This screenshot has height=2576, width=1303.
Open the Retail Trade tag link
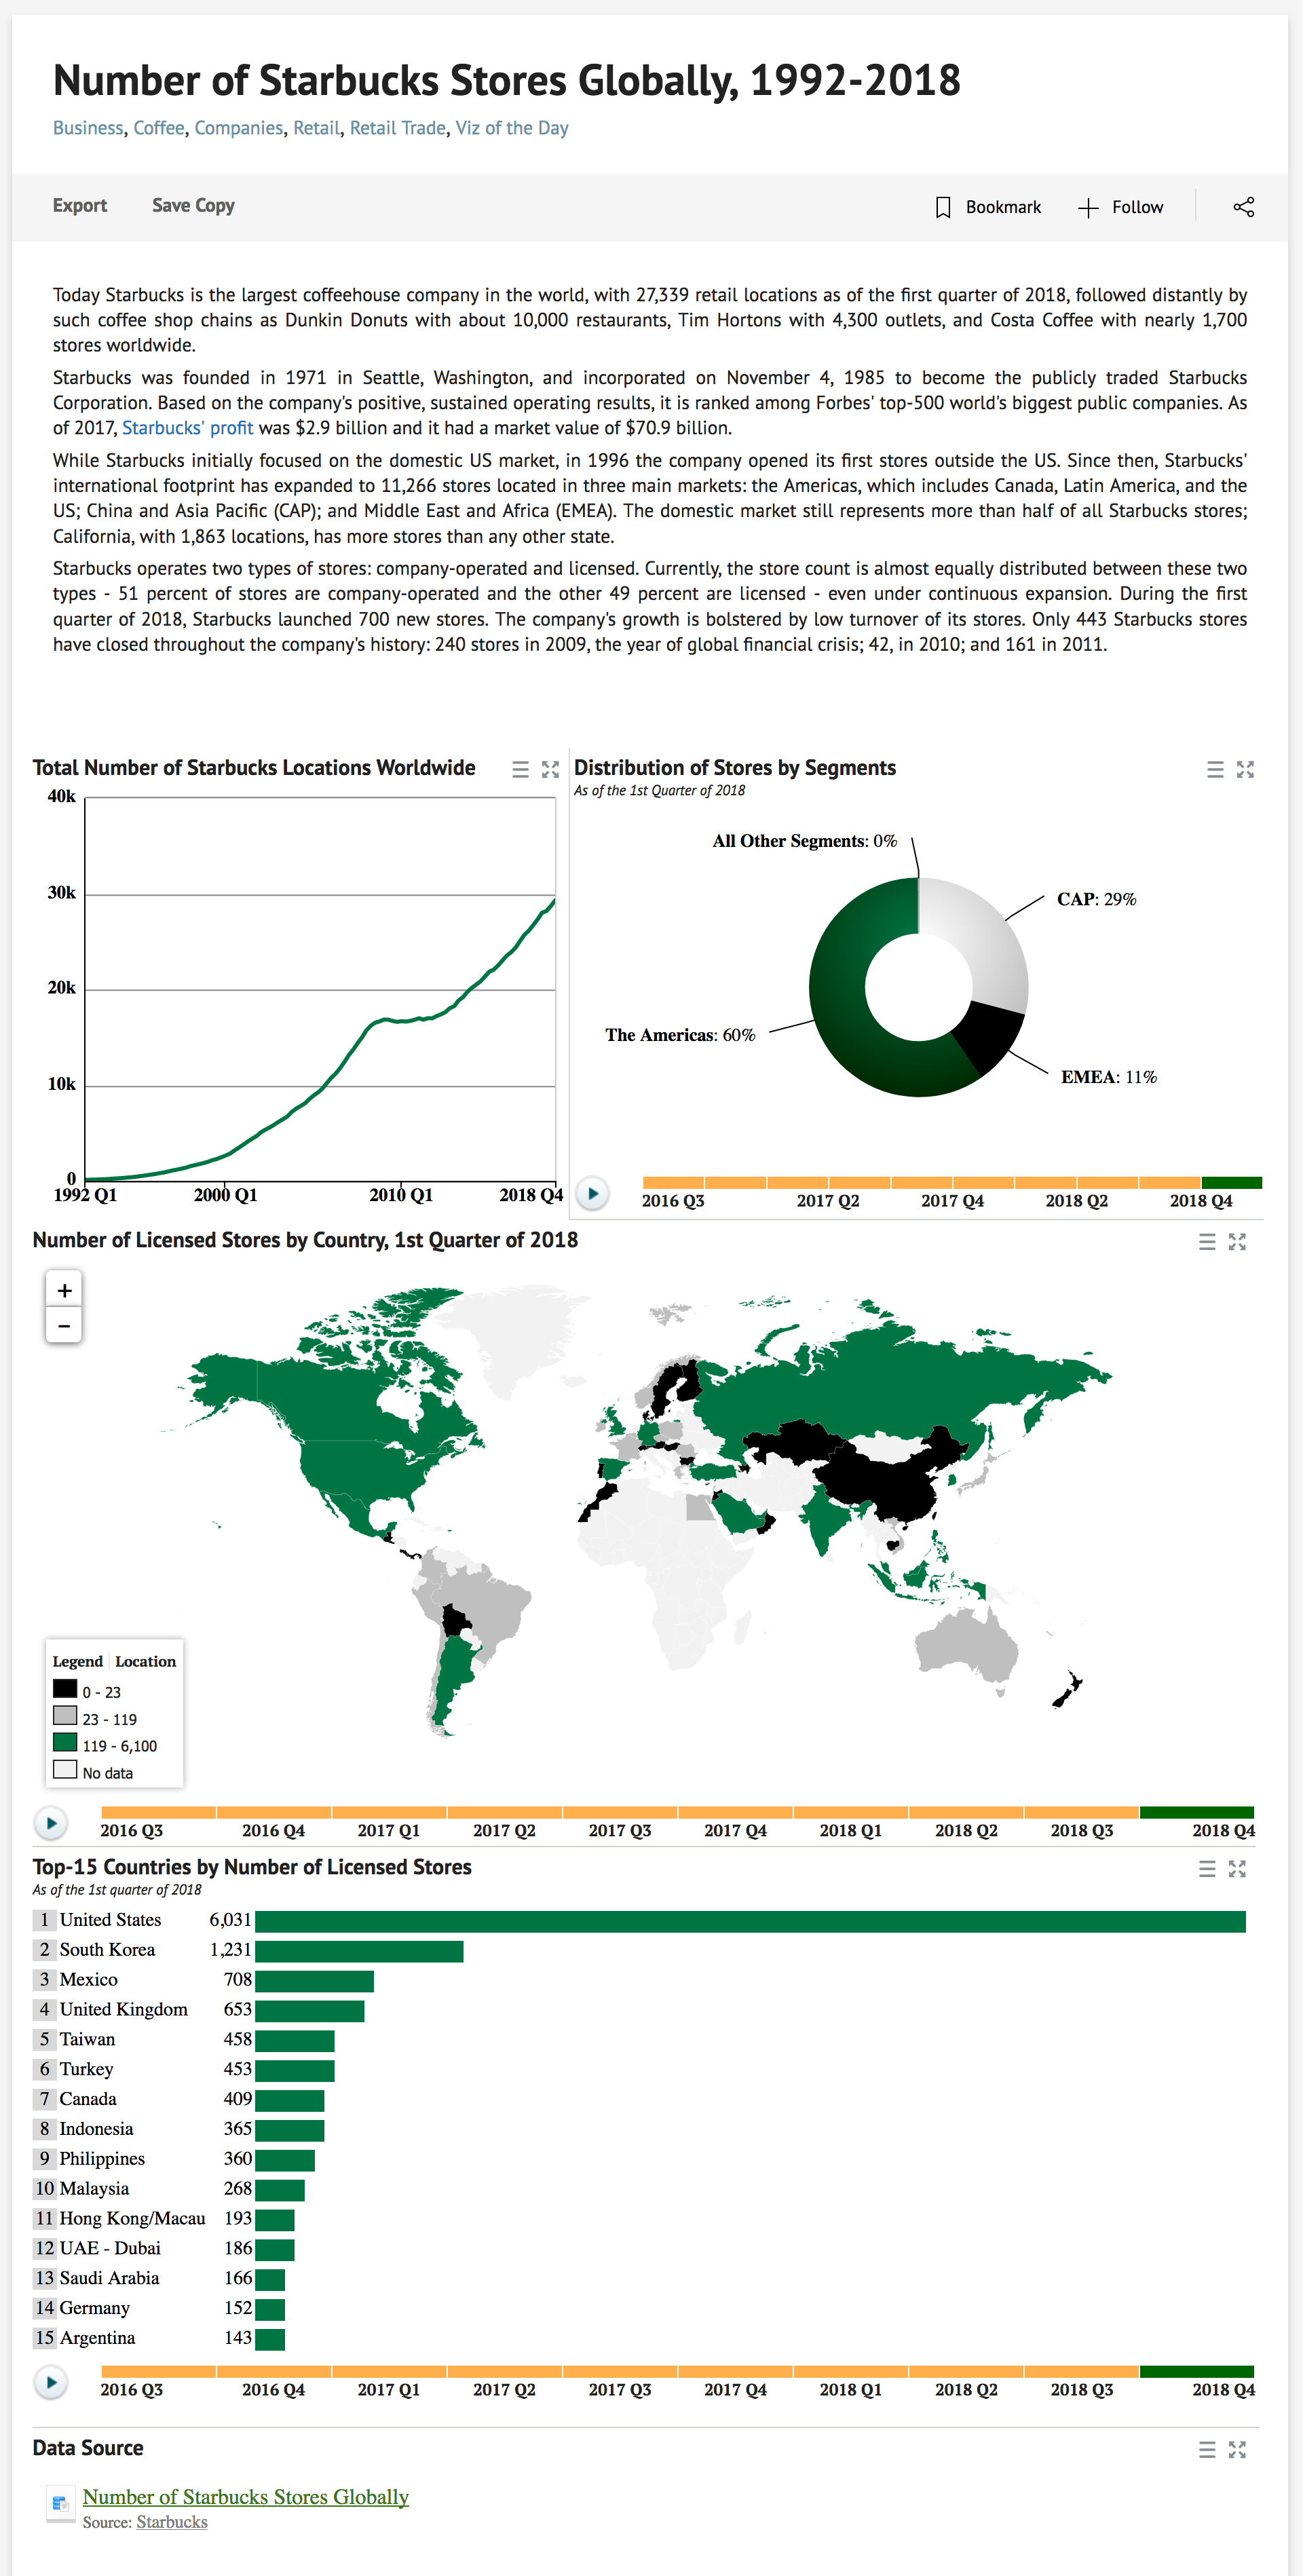click(398, 128)
